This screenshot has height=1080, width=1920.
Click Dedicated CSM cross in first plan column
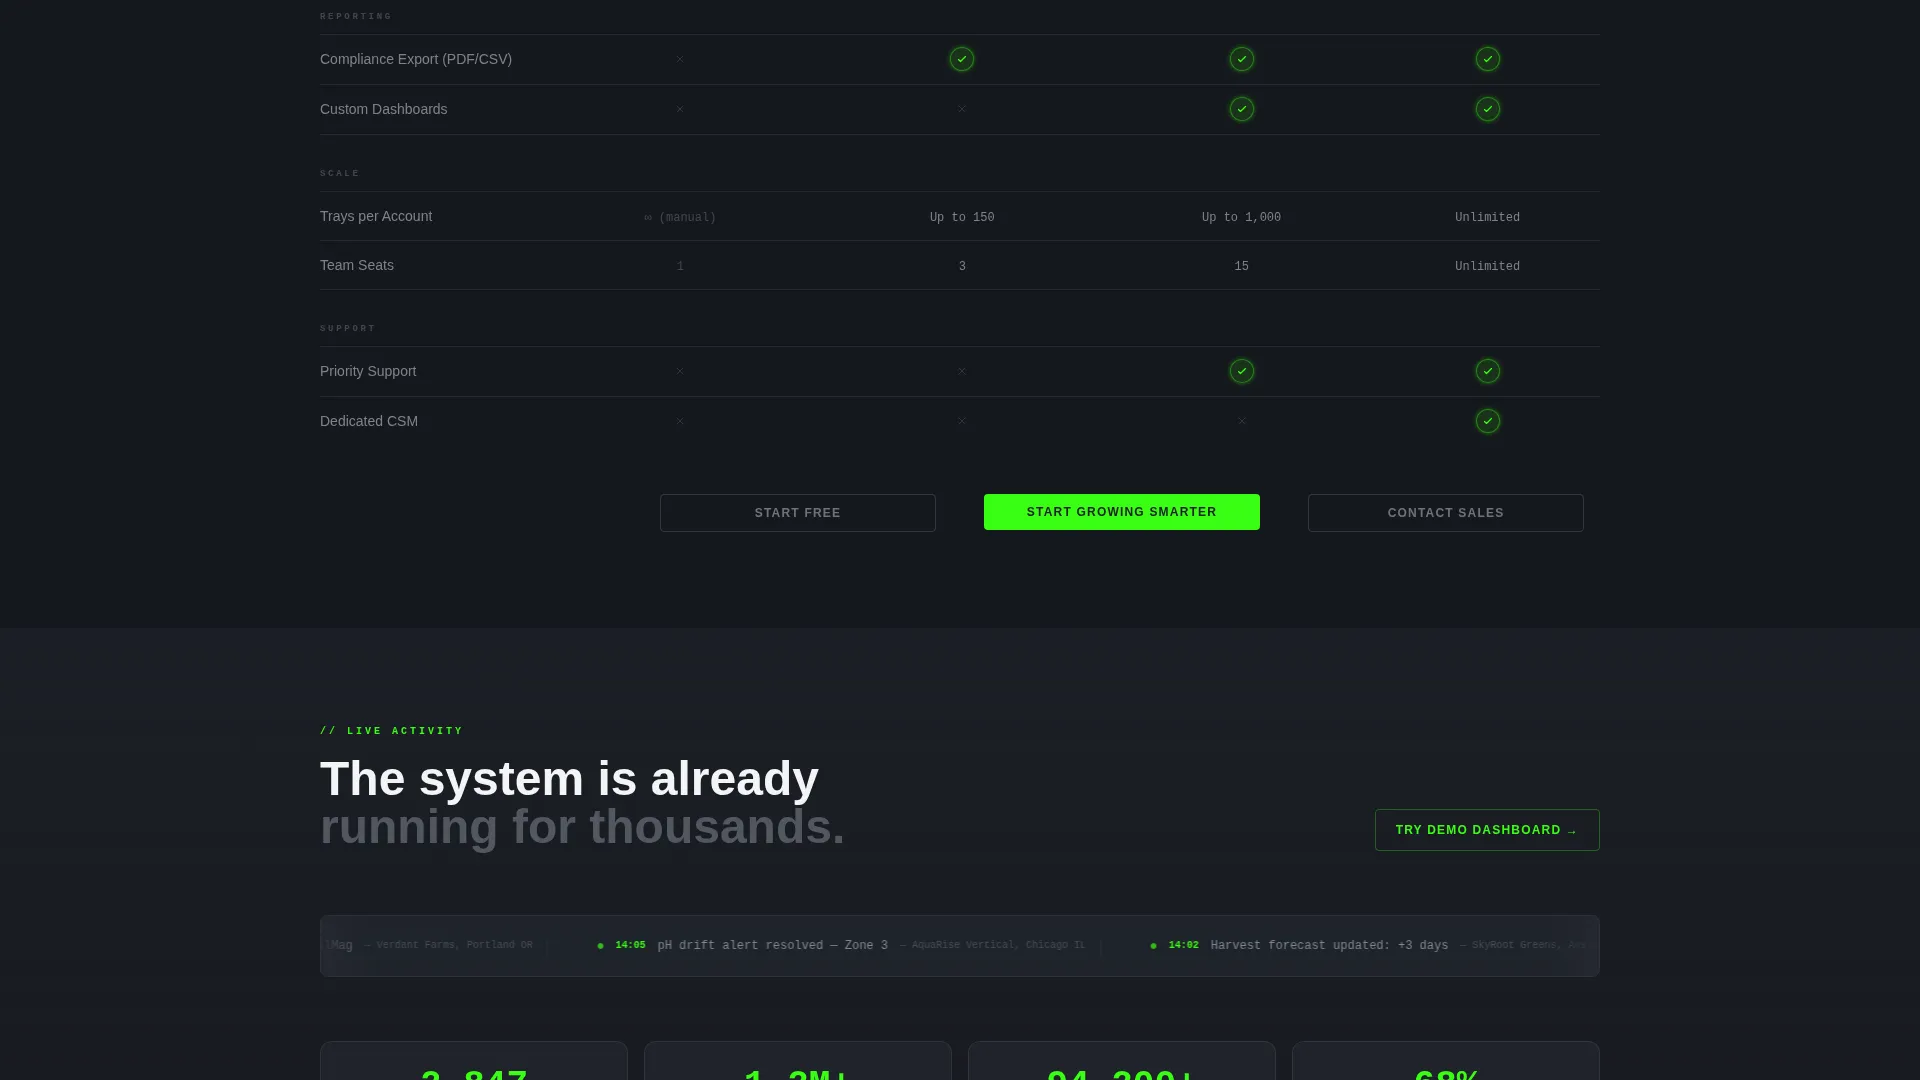point(680,421)
